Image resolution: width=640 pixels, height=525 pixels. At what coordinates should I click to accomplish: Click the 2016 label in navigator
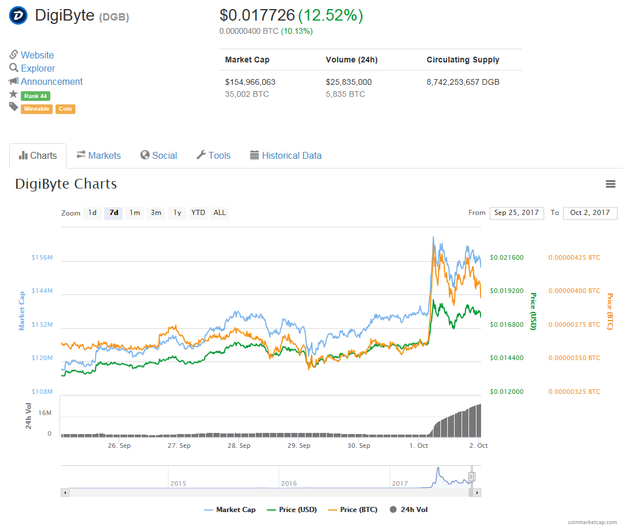pos(289,483)
